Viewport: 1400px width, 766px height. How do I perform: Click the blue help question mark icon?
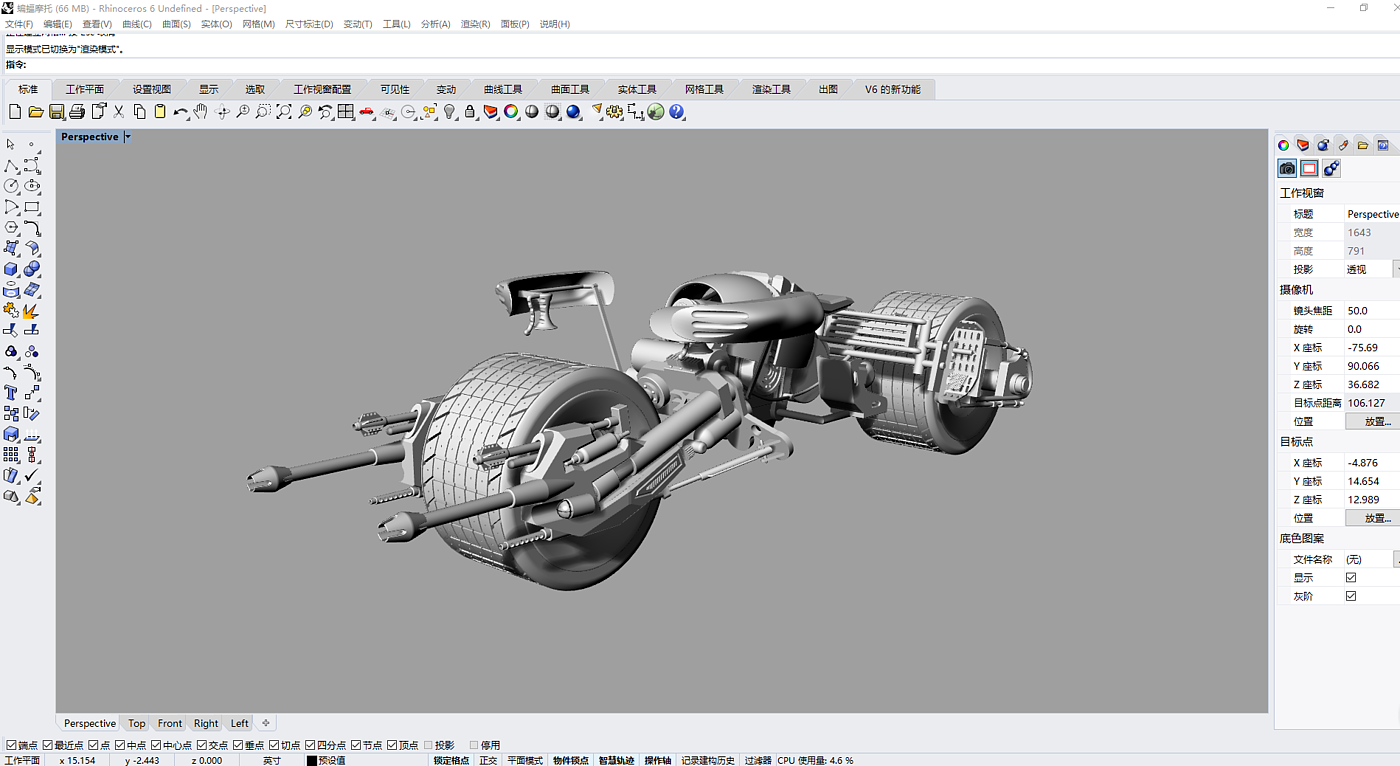[x=677, y=112]
